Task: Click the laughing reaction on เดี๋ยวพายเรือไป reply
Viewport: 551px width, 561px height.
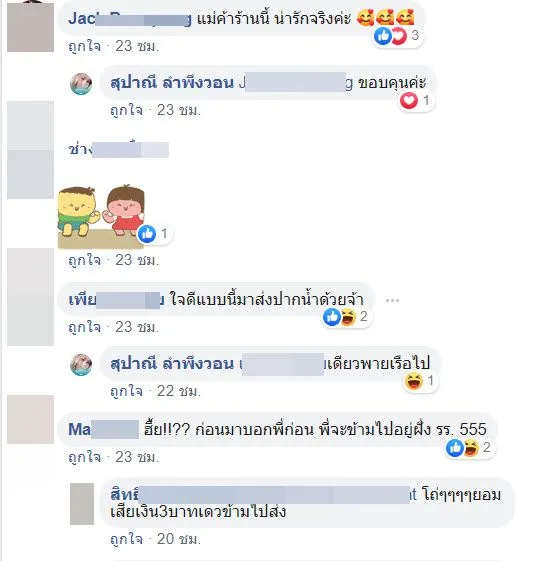Action: [x=414, y=381]
